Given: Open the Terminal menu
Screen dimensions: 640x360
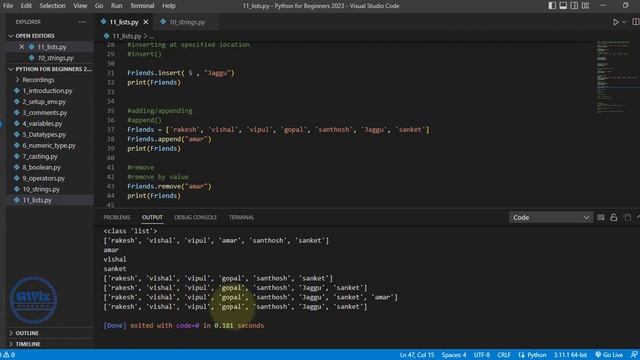Looking at the screenshot, I should (x=142, y=6).
